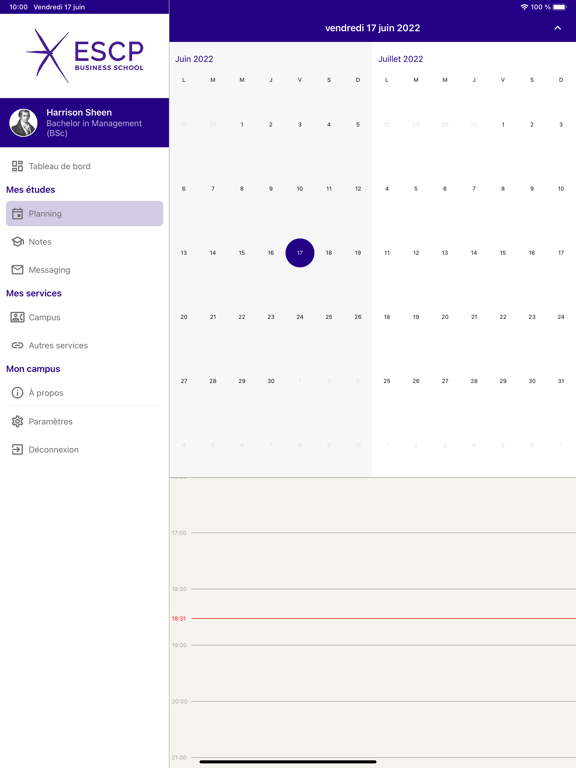
Task: Tap Déconnexion to log out
Action: click(x=84, y=450)
